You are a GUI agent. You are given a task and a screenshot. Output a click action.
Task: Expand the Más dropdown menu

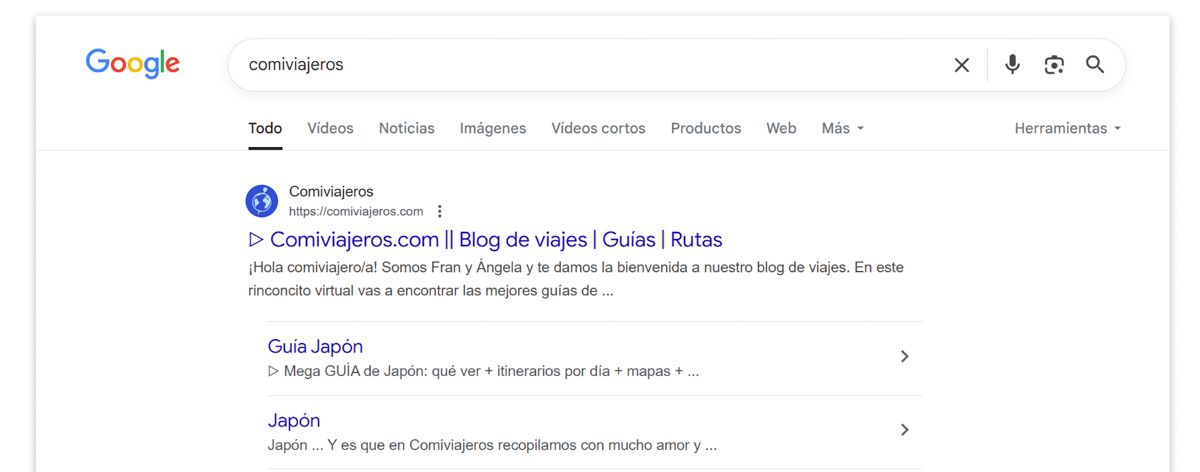pos(842,128)
